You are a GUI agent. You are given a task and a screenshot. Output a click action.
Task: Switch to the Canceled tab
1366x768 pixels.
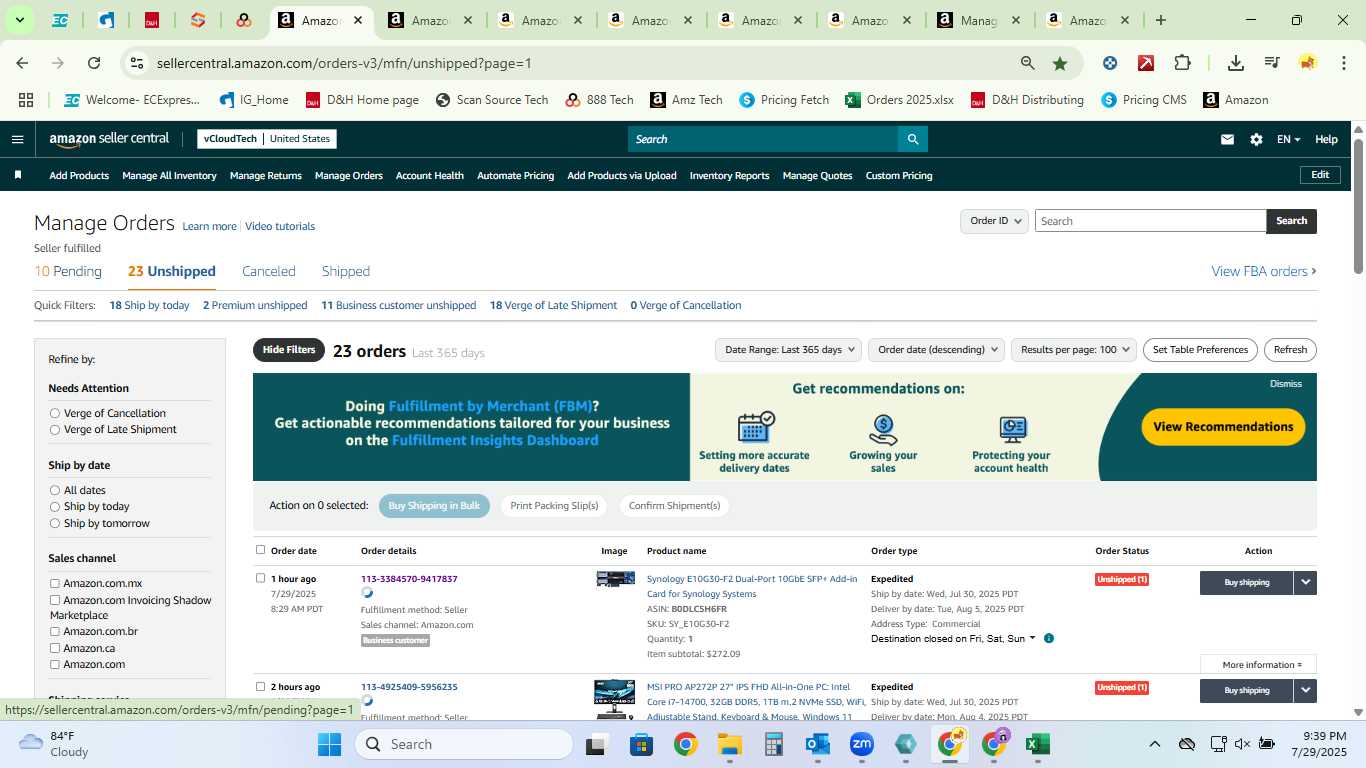[x=269, y=271]
